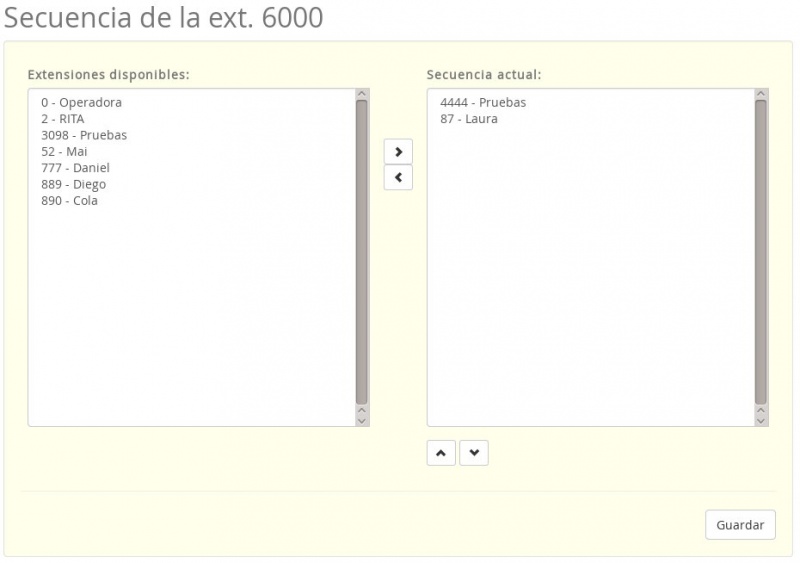
Task: Move selected sequence item down
Action: 474,453
